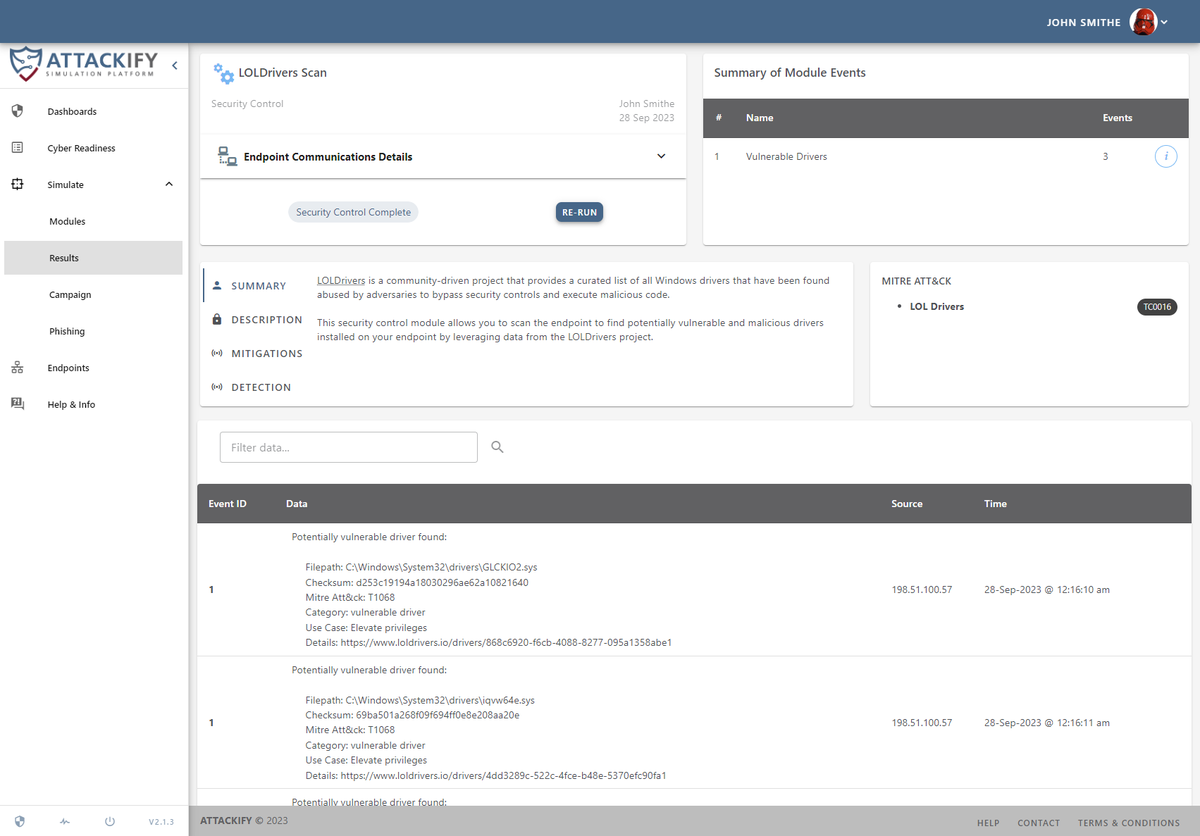Open info for the Vulnerable Drivers row

click(x=1166, y=156)
